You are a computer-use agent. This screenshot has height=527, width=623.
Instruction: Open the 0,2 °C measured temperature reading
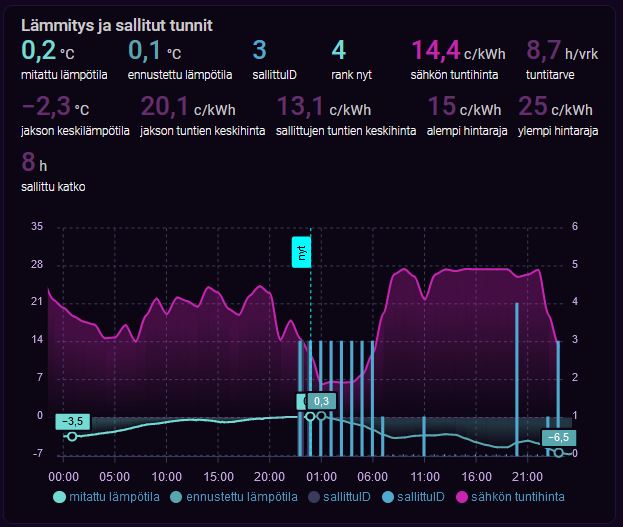click(x=47, y=51)
